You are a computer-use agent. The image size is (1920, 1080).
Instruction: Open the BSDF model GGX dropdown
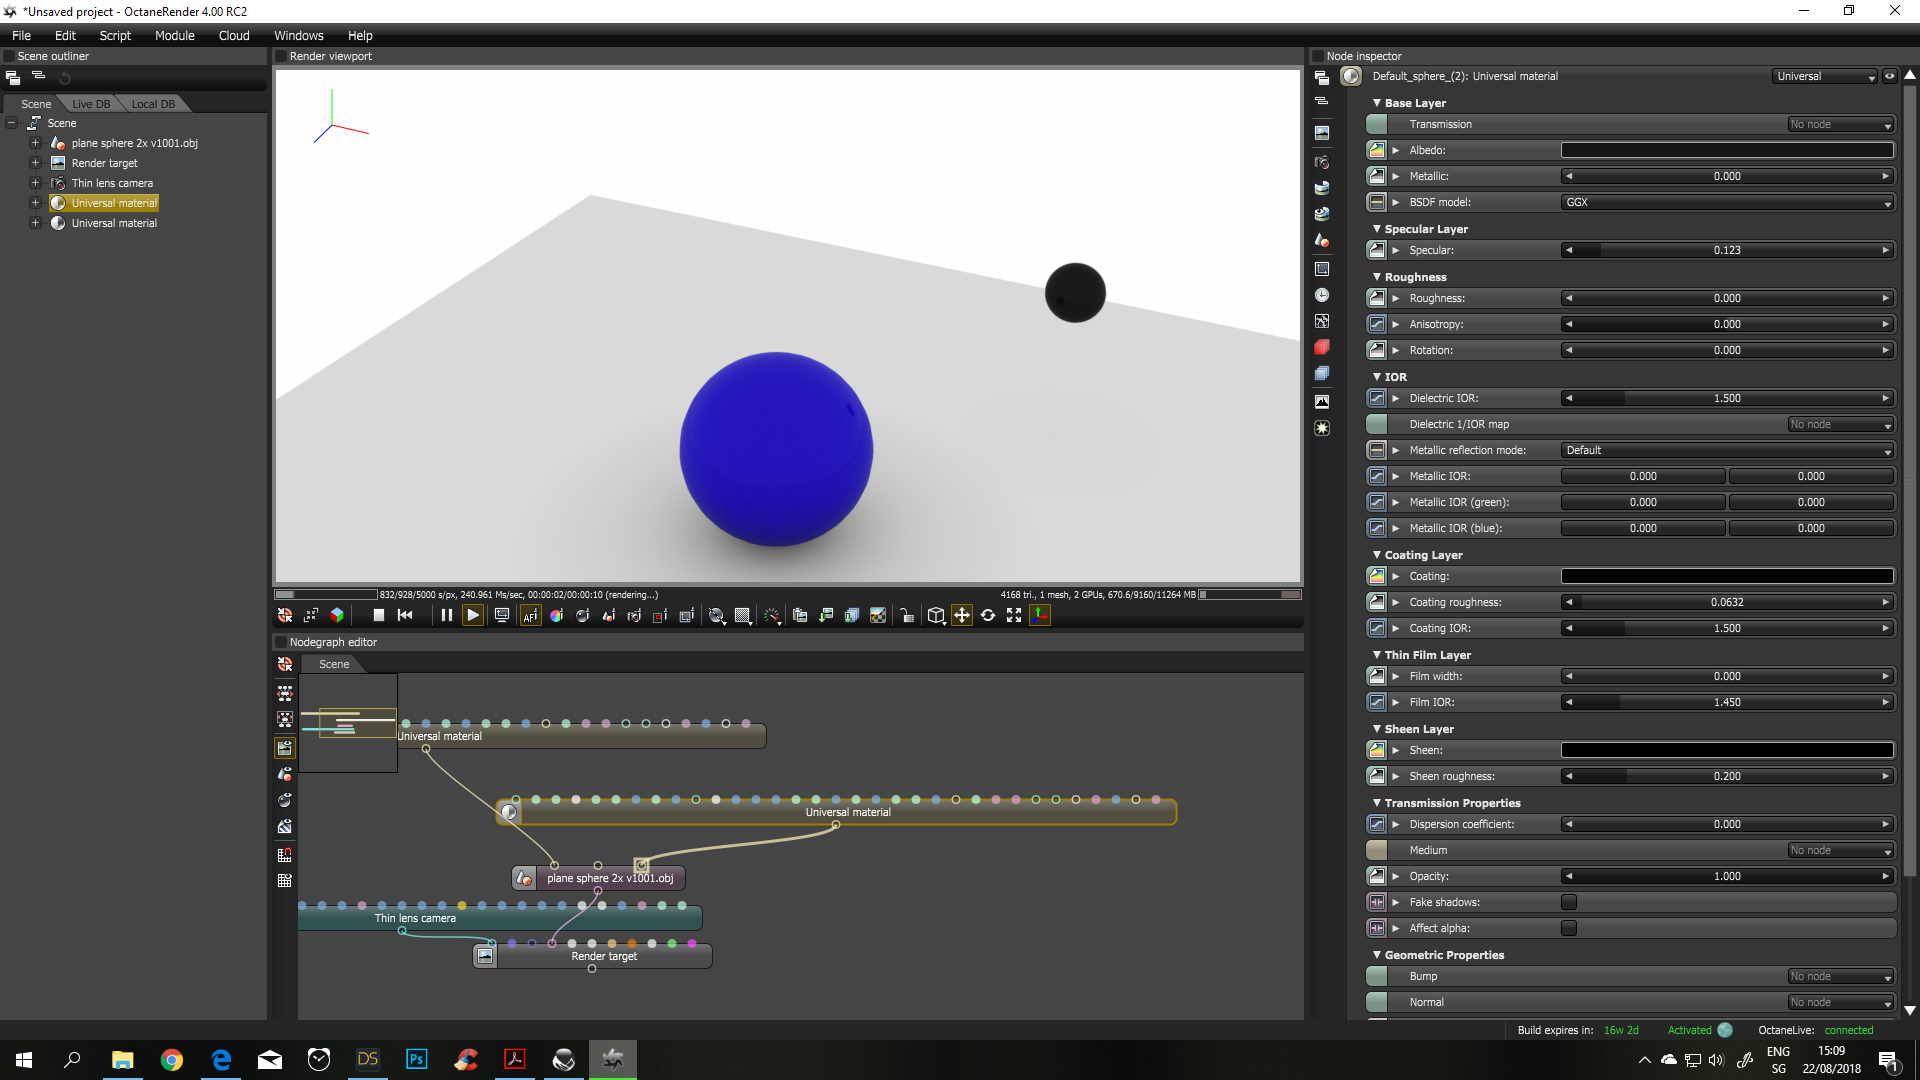[x=1727, y=202]
